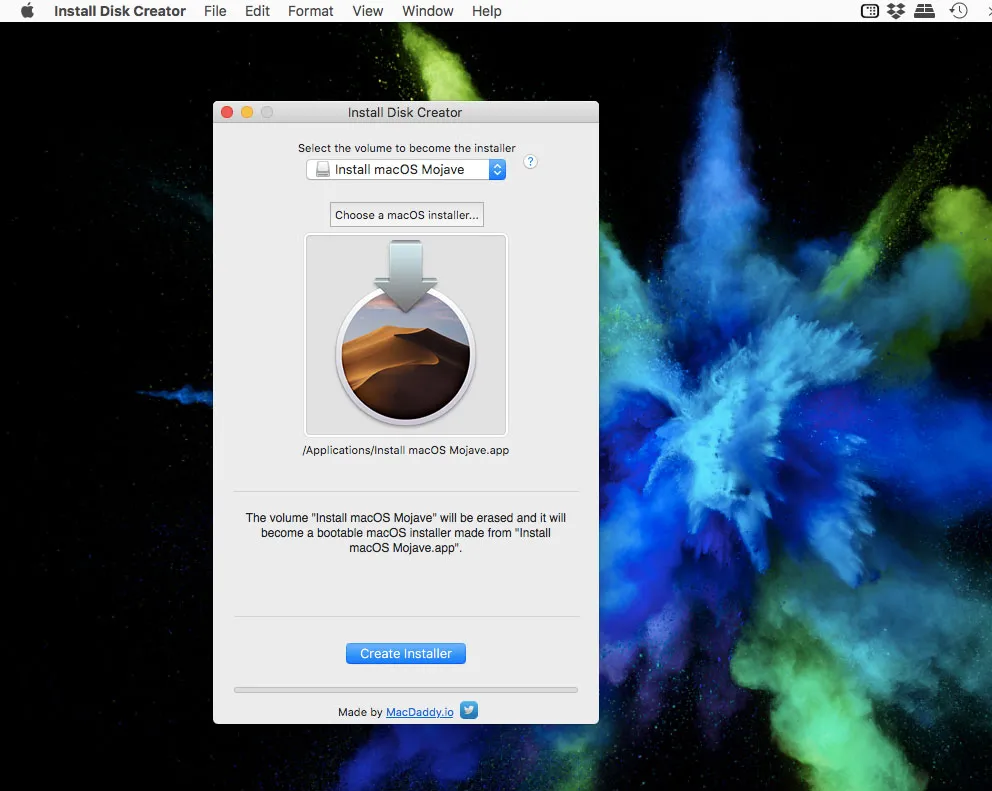Screen dimensions: 992x791
Task: Click the Dropbox icon in the menu bar
Action: point(895,11)
